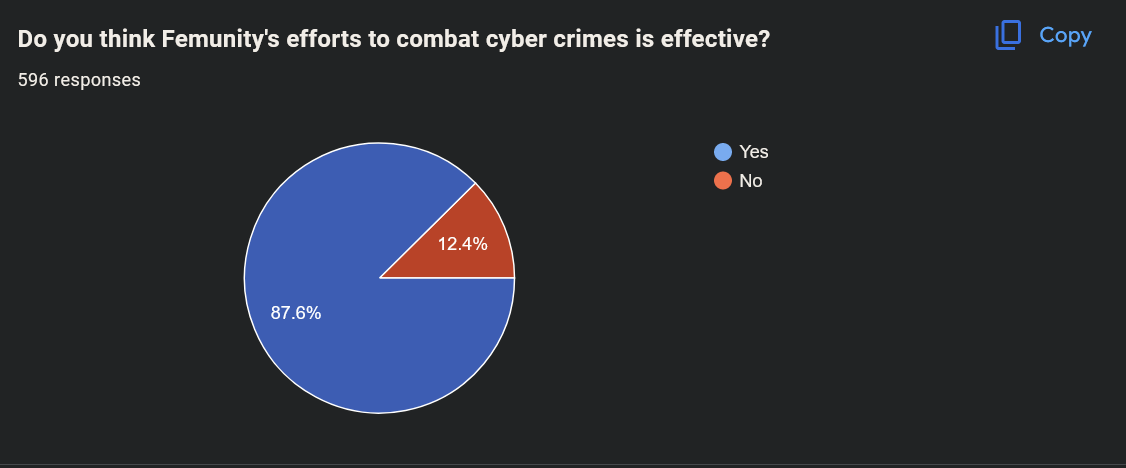Click the 596 responses text
This screenshot has width=1126, height=468.
point(79,80)
